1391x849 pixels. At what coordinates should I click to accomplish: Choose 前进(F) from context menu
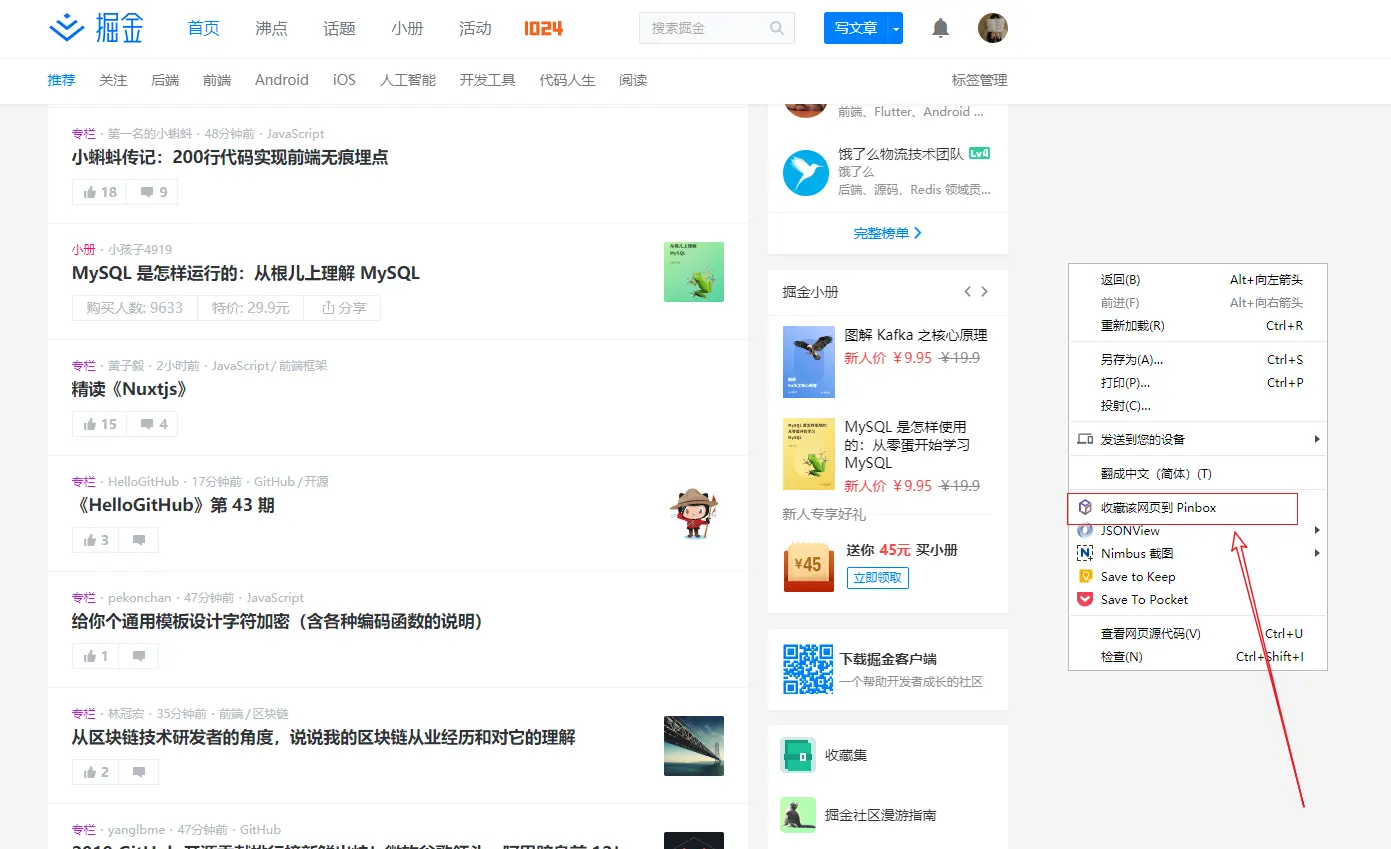1198,303
